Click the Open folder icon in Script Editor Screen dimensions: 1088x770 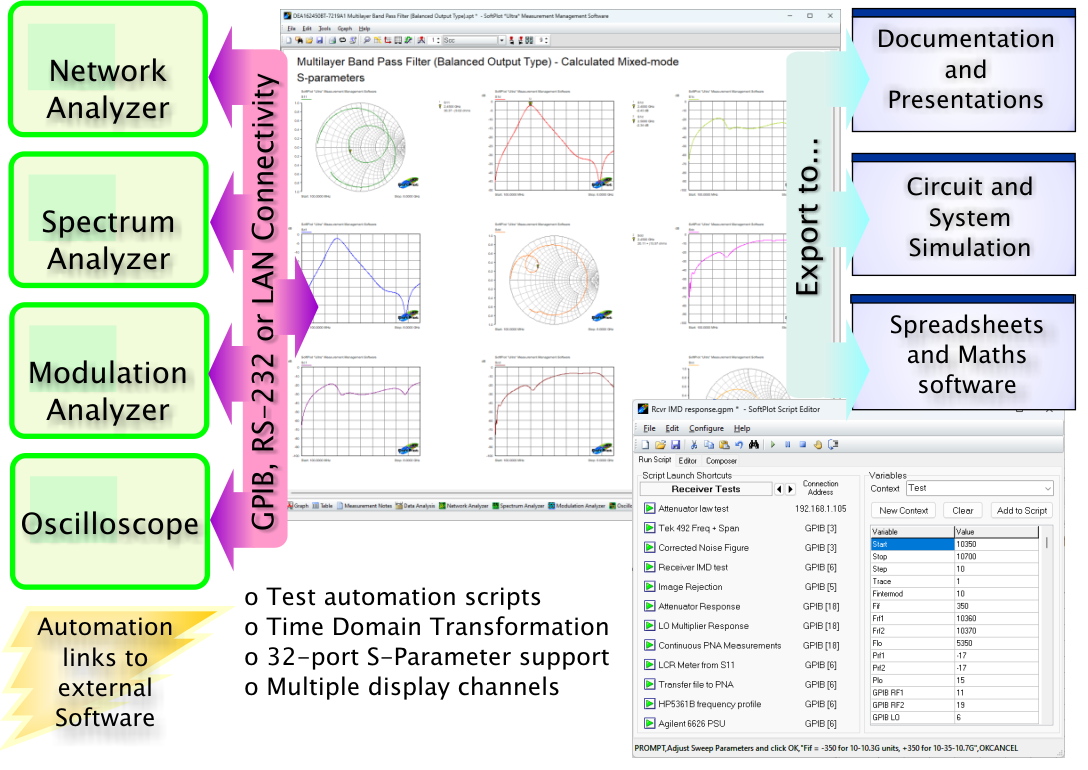tap(660, 444)
